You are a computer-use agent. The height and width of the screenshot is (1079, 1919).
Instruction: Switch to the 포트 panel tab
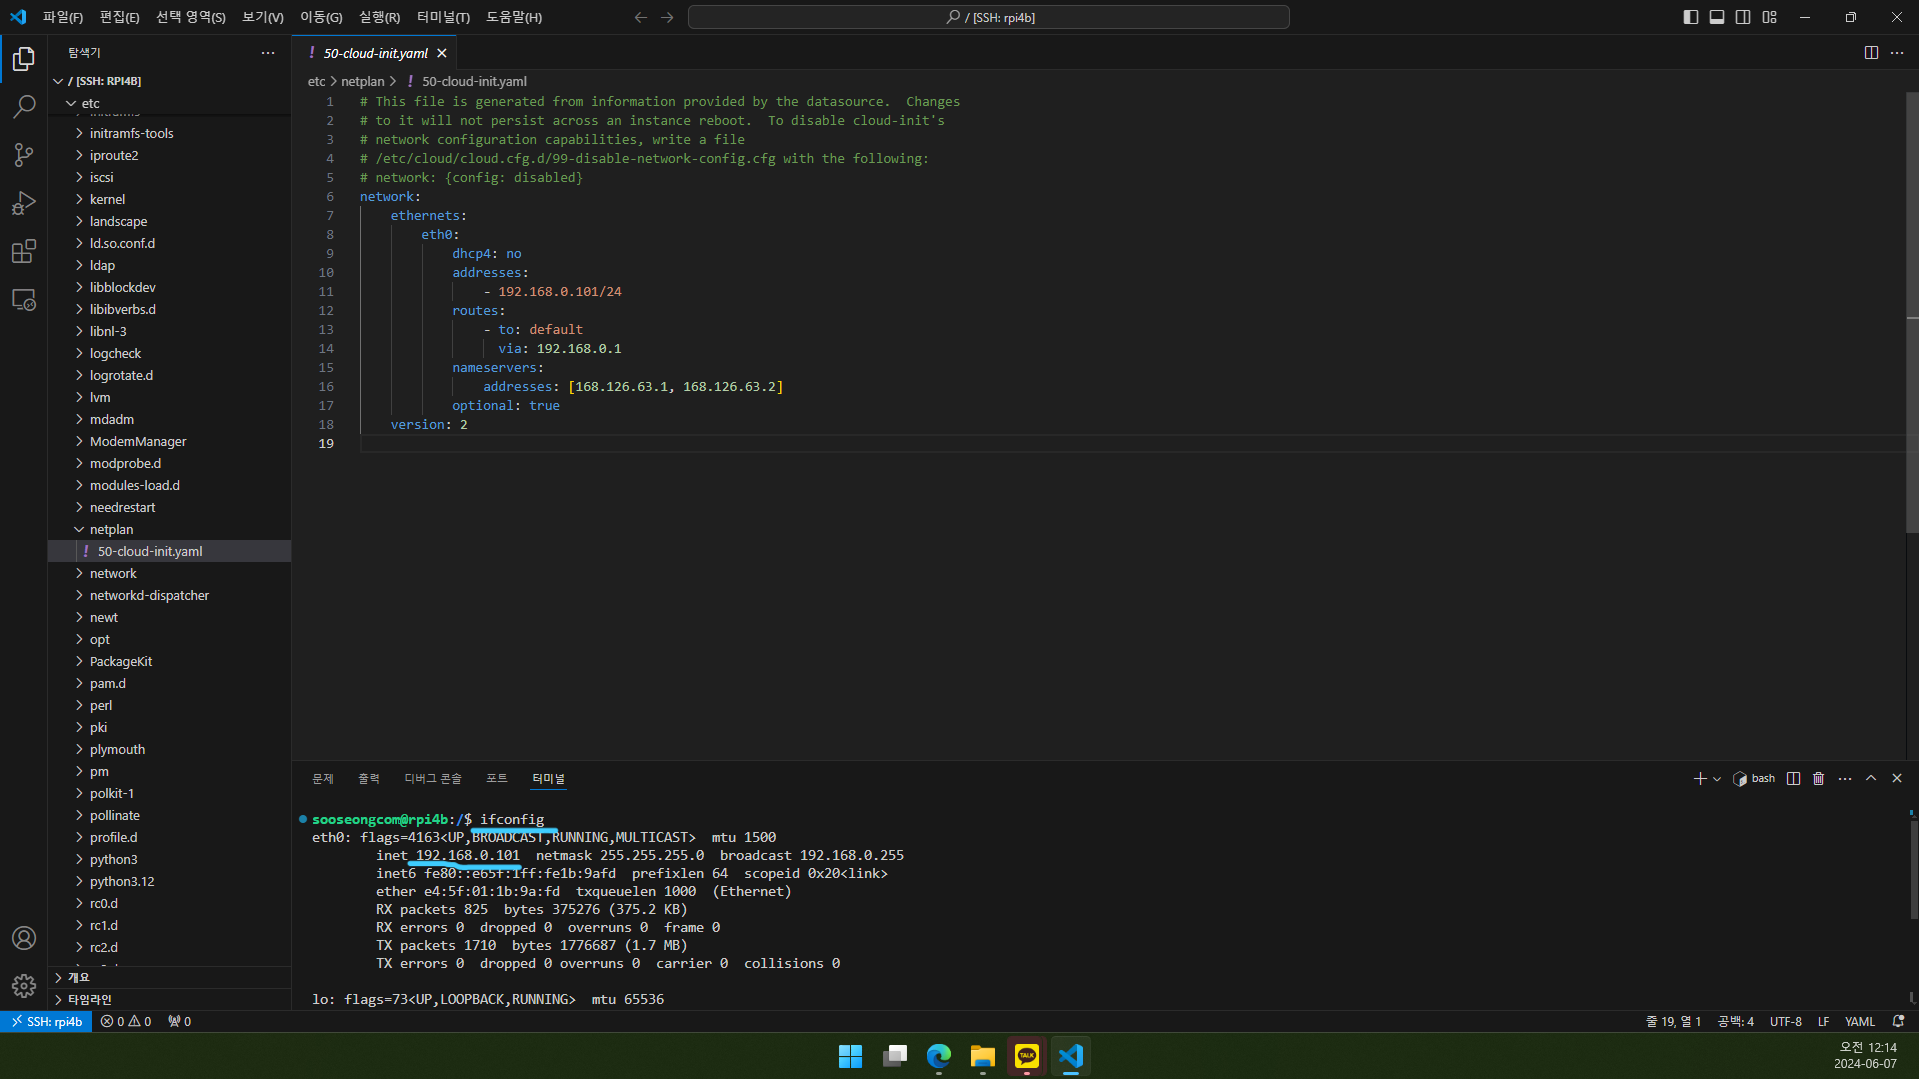coord(497,778)
